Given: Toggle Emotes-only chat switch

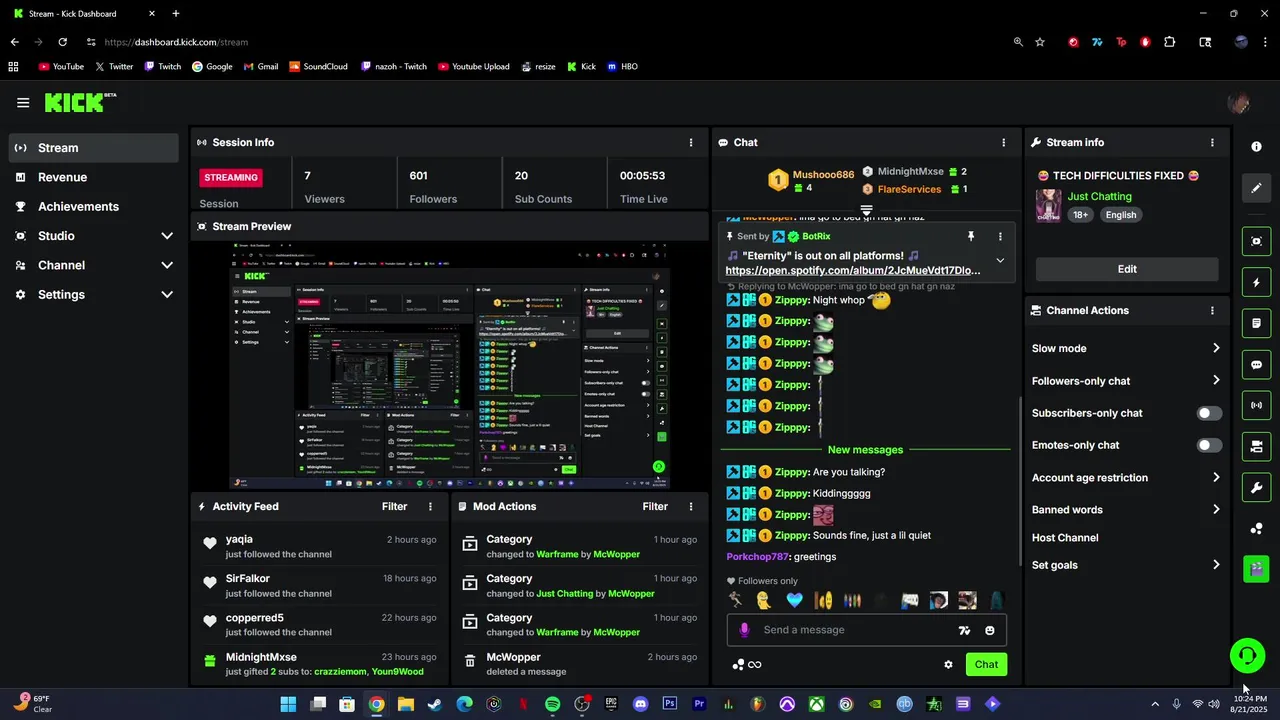Looking at the screenshot, I should click(x=1209, y=445).
